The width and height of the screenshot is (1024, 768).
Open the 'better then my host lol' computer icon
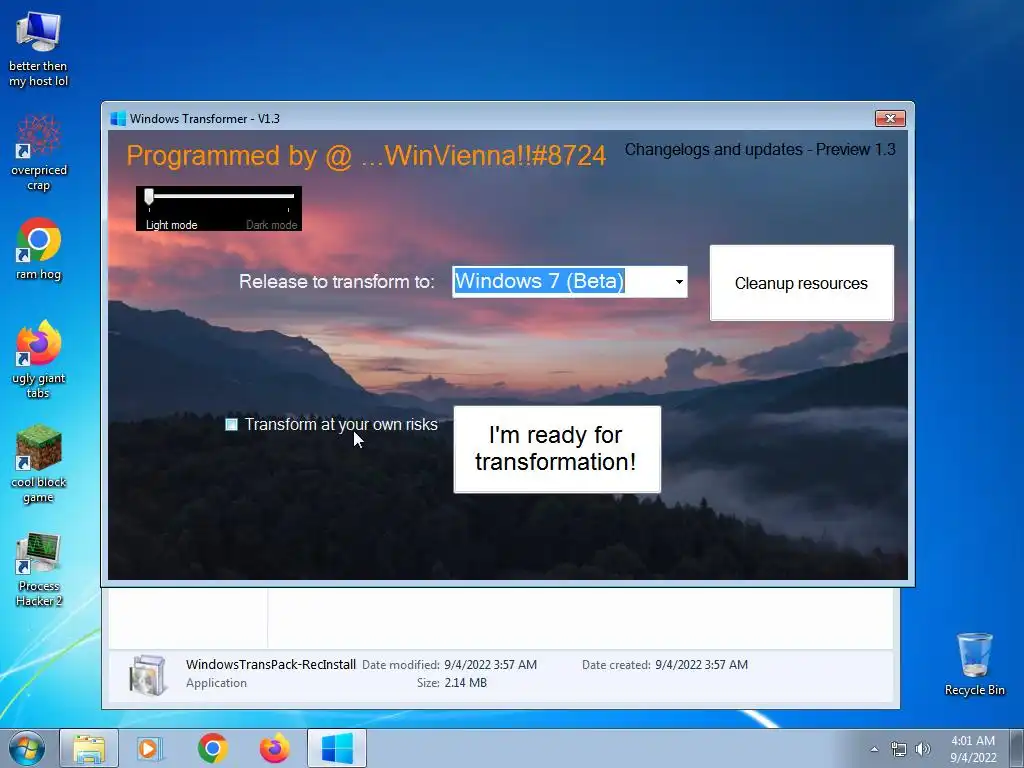pyautogui.click(x=38, y=48)
